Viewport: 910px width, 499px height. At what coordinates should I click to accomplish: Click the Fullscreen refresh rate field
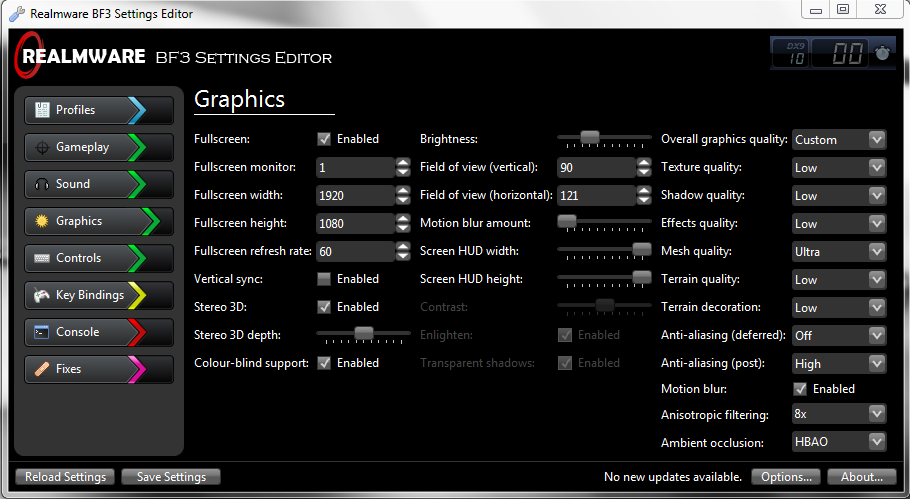point(356,251)
